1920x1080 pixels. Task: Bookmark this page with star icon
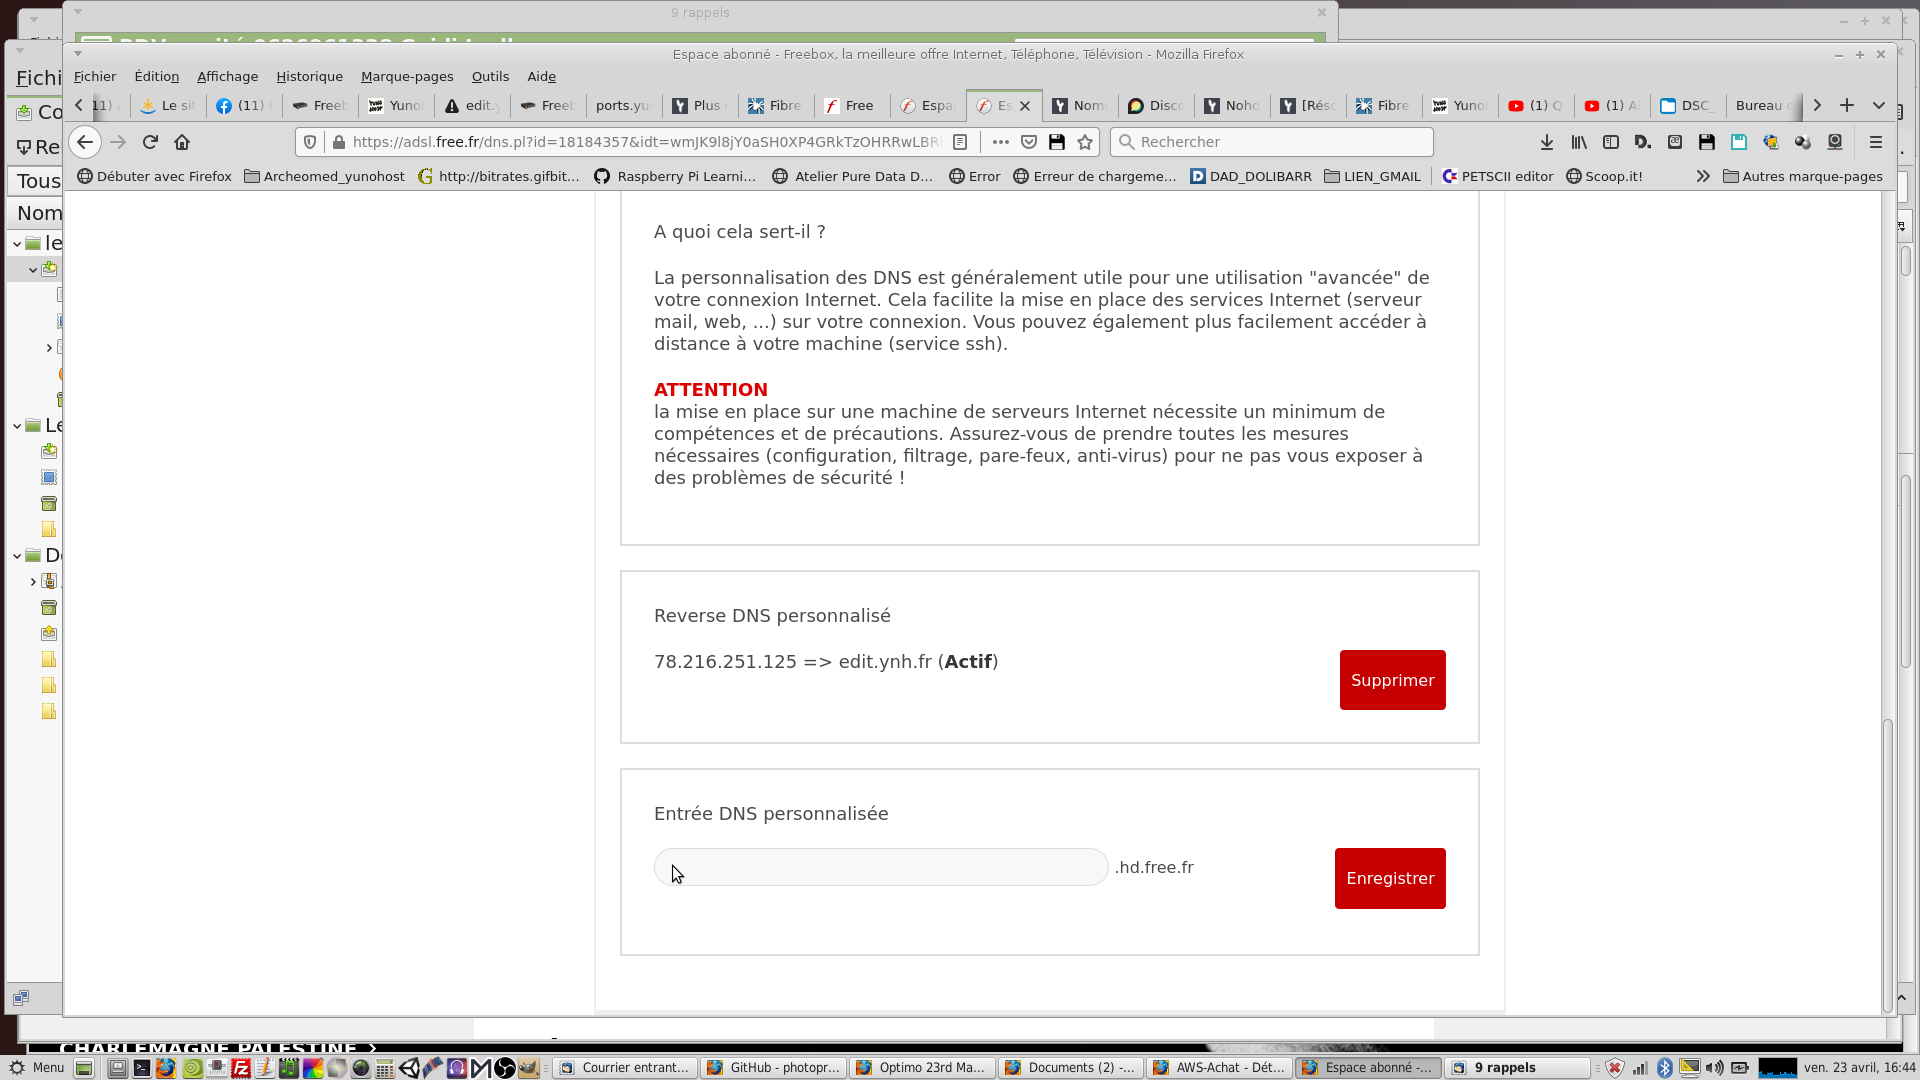pos(1085,142)
